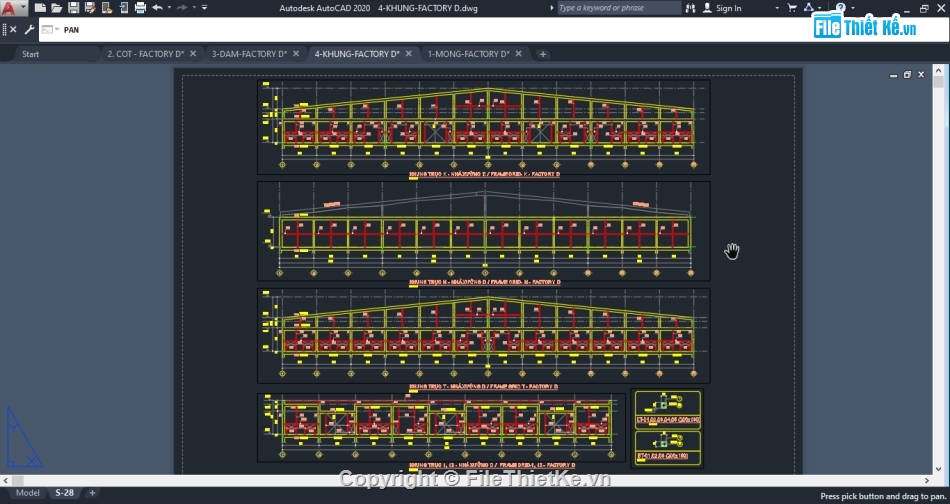950x504 pixels.
Task: Expand the connect triangle dropdown arrow
Action: [x=819, y=8]
